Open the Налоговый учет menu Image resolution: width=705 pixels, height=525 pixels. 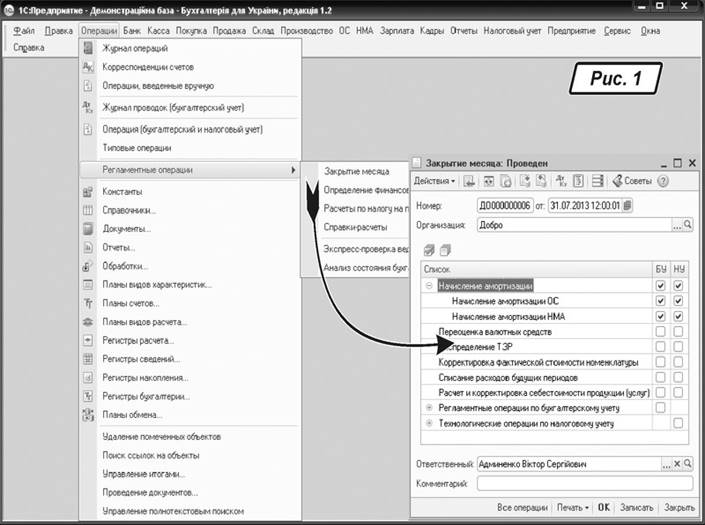[512, 31]
